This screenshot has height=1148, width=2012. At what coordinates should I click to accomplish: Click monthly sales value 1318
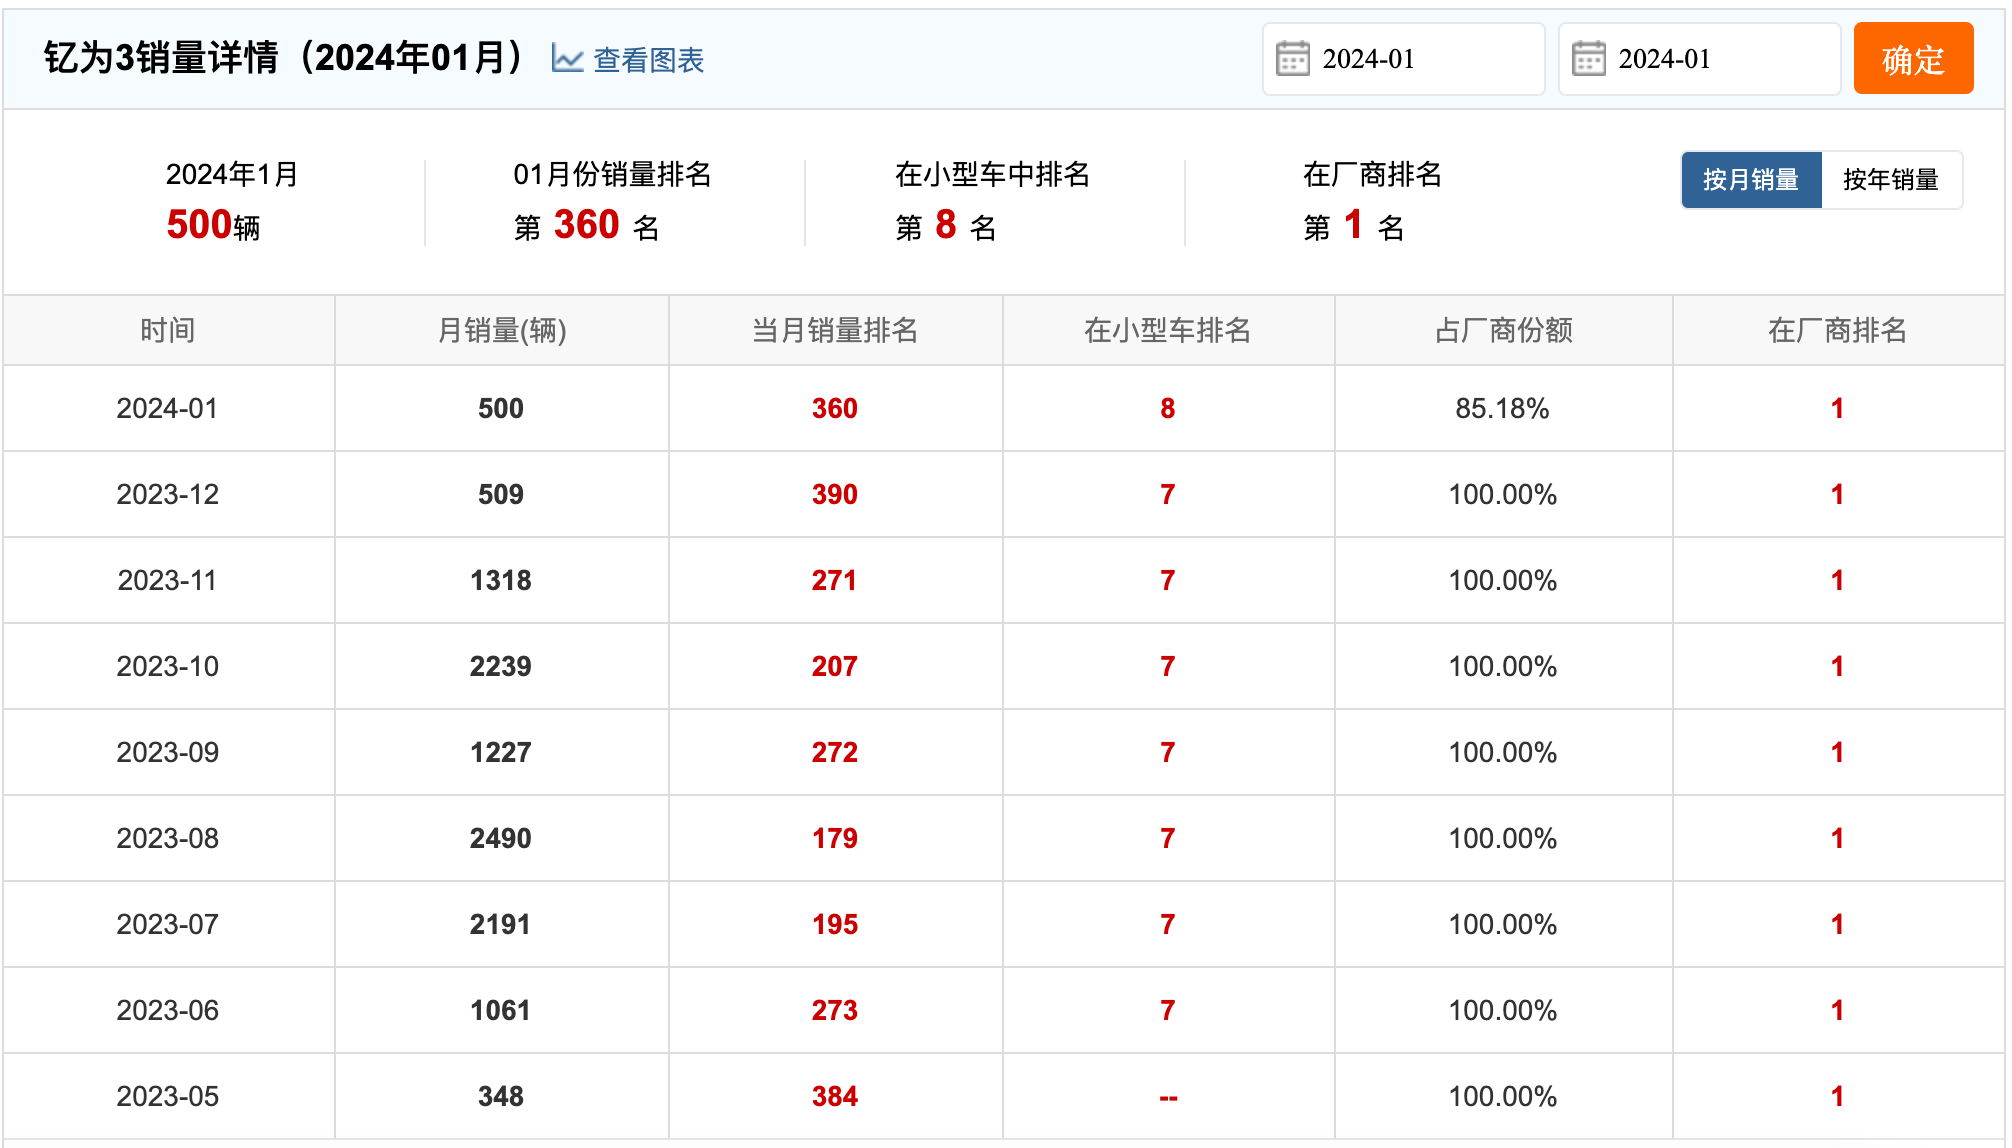click(501, 580)
